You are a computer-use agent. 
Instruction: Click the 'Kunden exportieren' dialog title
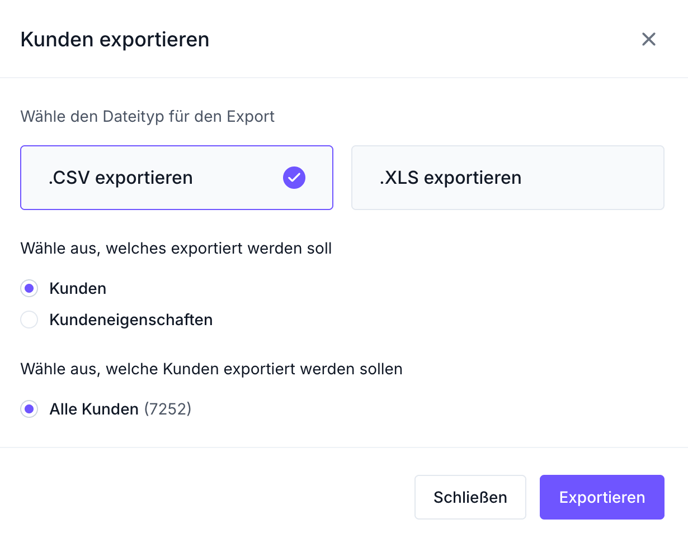click(115, 39)
